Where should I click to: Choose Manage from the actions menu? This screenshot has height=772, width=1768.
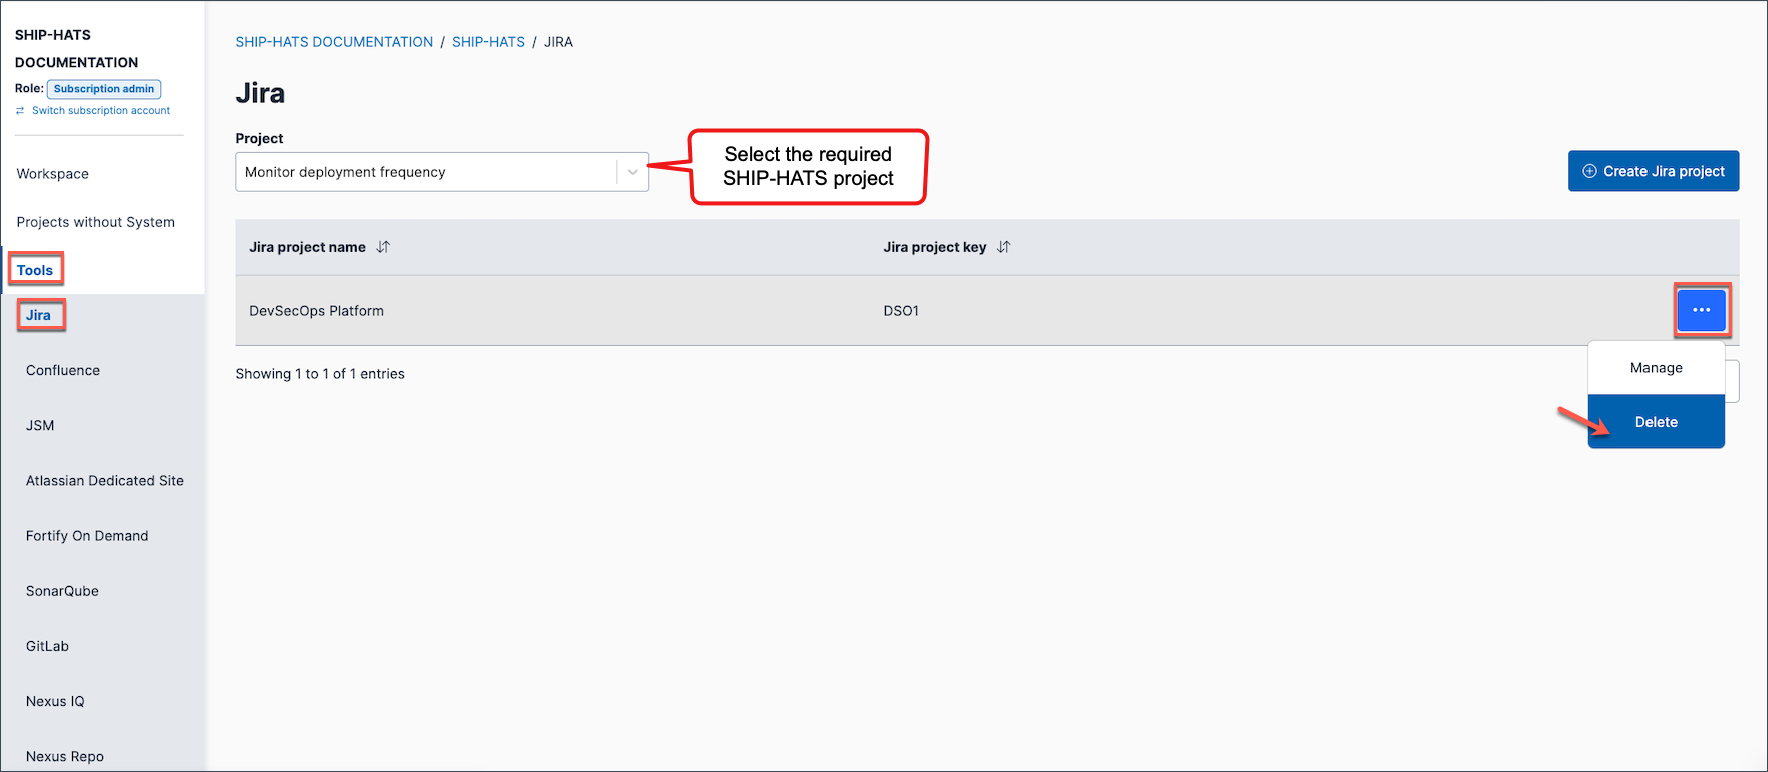pyautogui.click(x=1656, y=368)
